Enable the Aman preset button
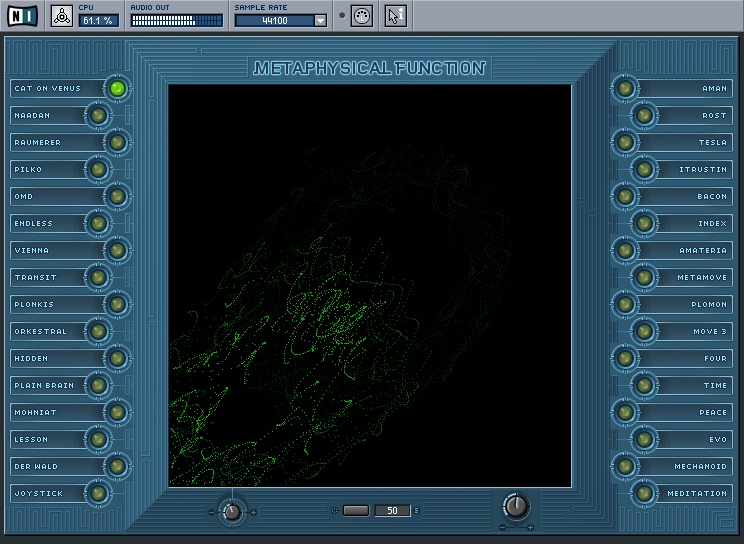The width and height of the screenshot is (744, 544). tap(625, 88)
